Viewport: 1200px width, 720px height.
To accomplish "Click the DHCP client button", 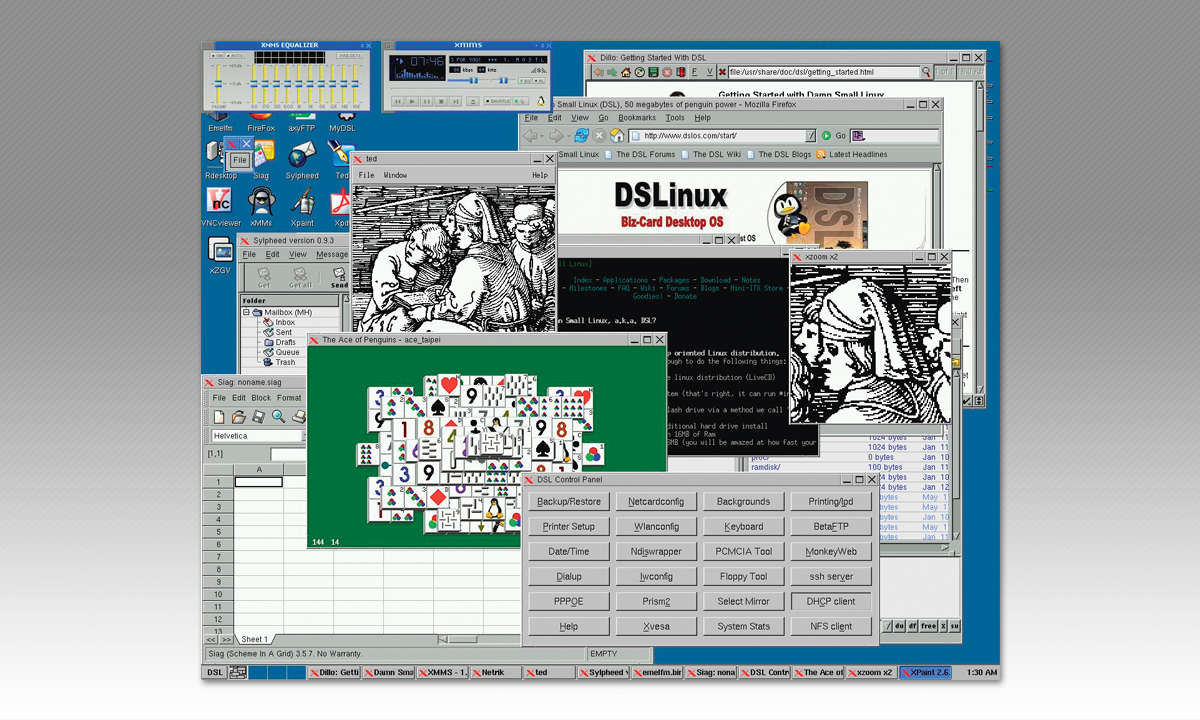I will [831, 601].
